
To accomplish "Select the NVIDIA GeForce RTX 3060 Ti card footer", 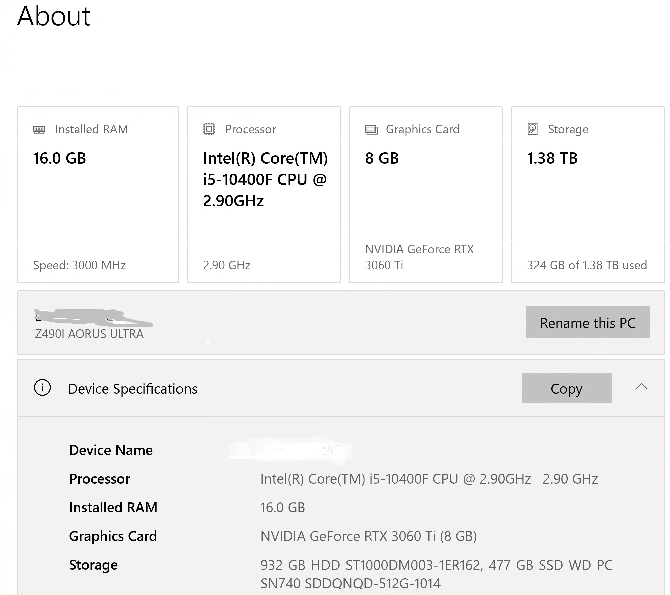I will (419, 257).
